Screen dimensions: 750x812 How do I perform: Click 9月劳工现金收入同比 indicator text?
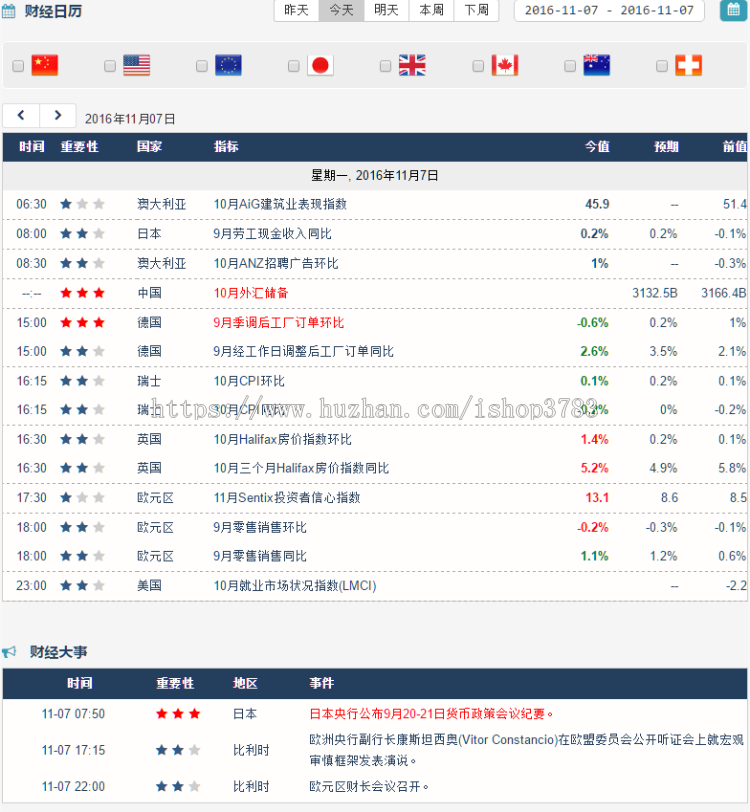[x=272, y=234]
